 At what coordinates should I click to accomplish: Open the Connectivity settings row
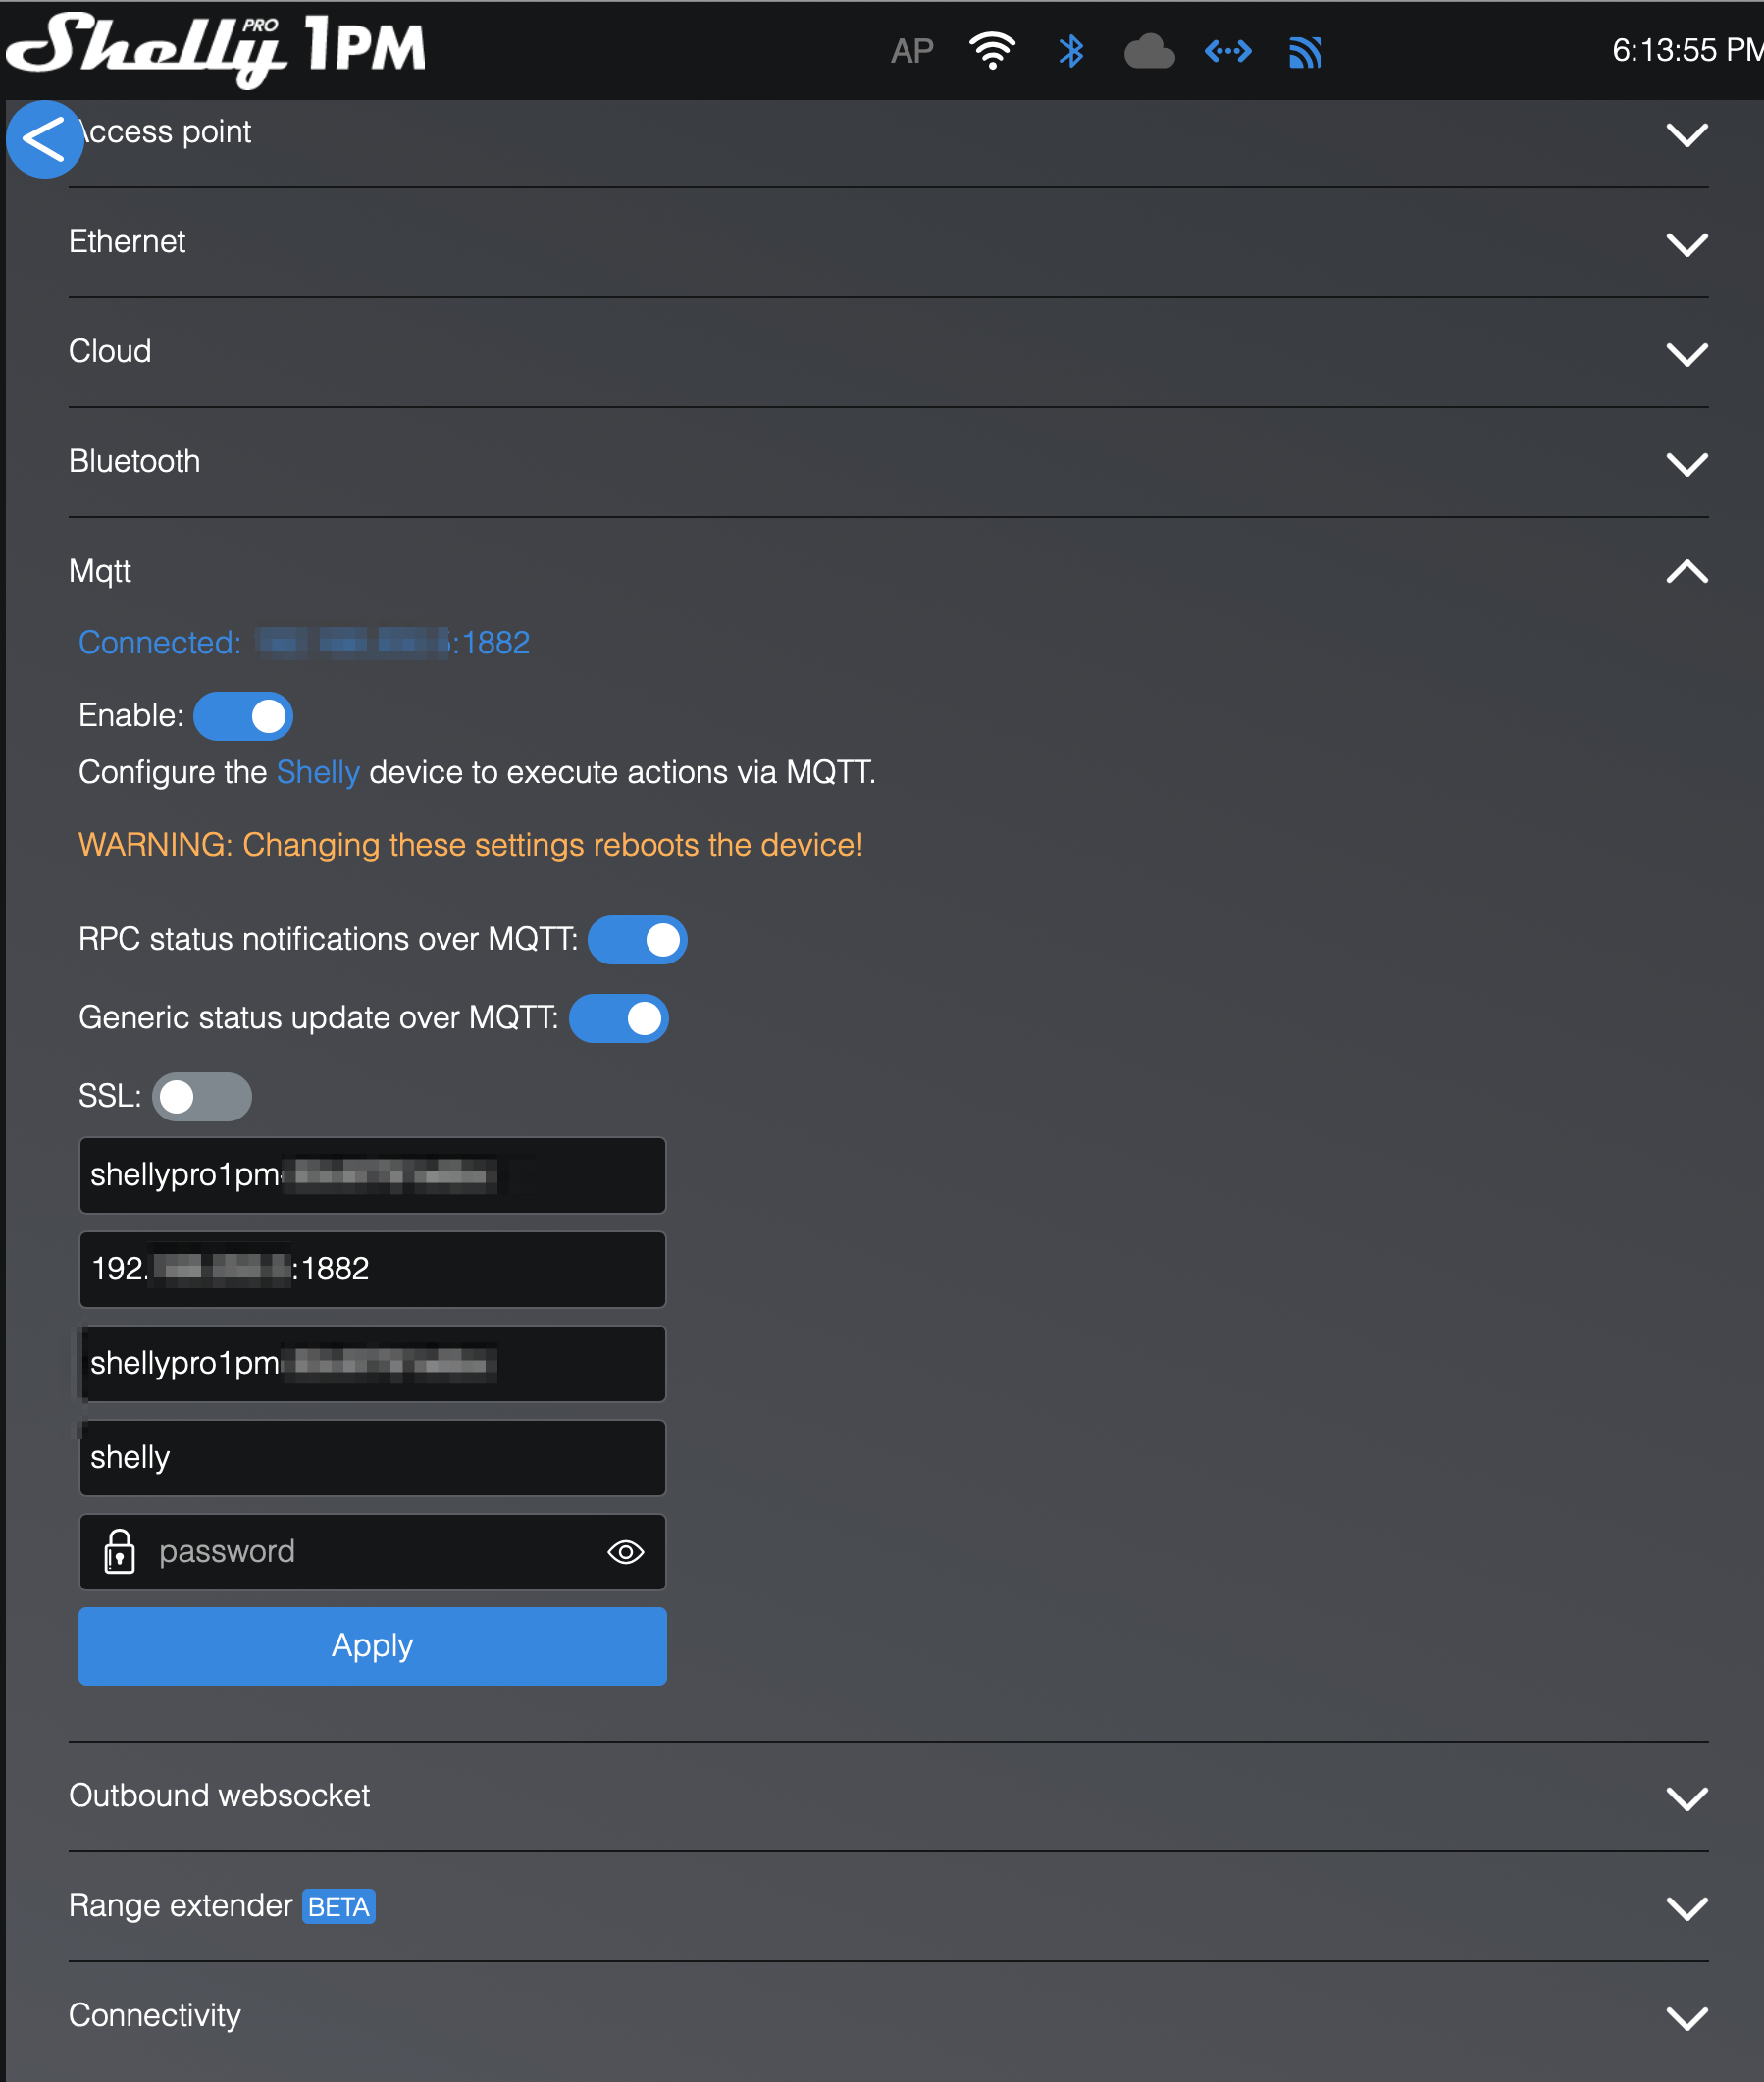[x=888, y=2017]
